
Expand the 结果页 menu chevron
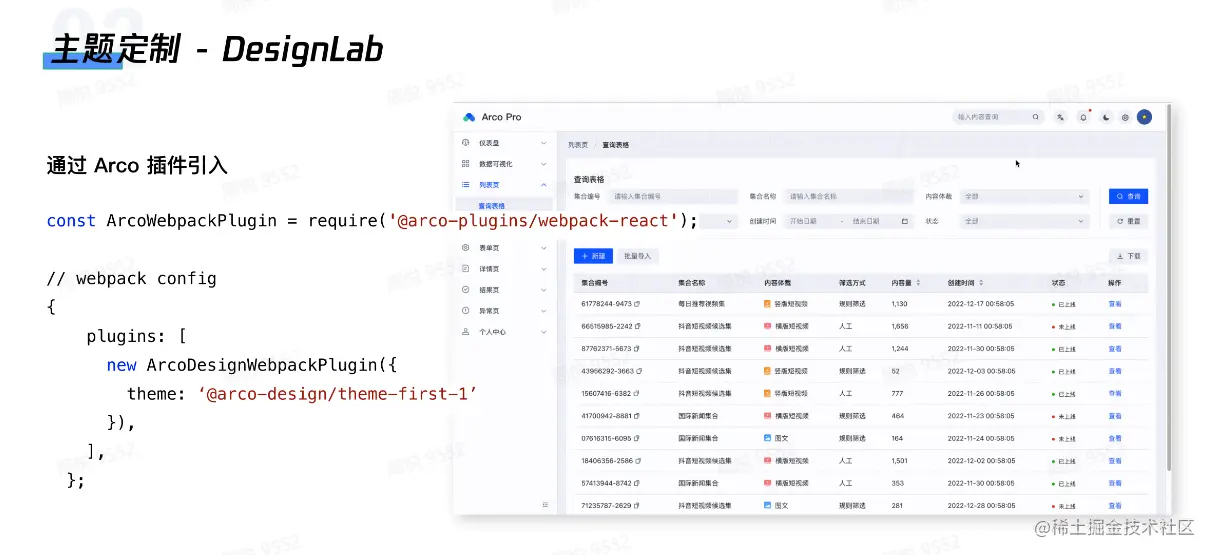coord(544,289)
